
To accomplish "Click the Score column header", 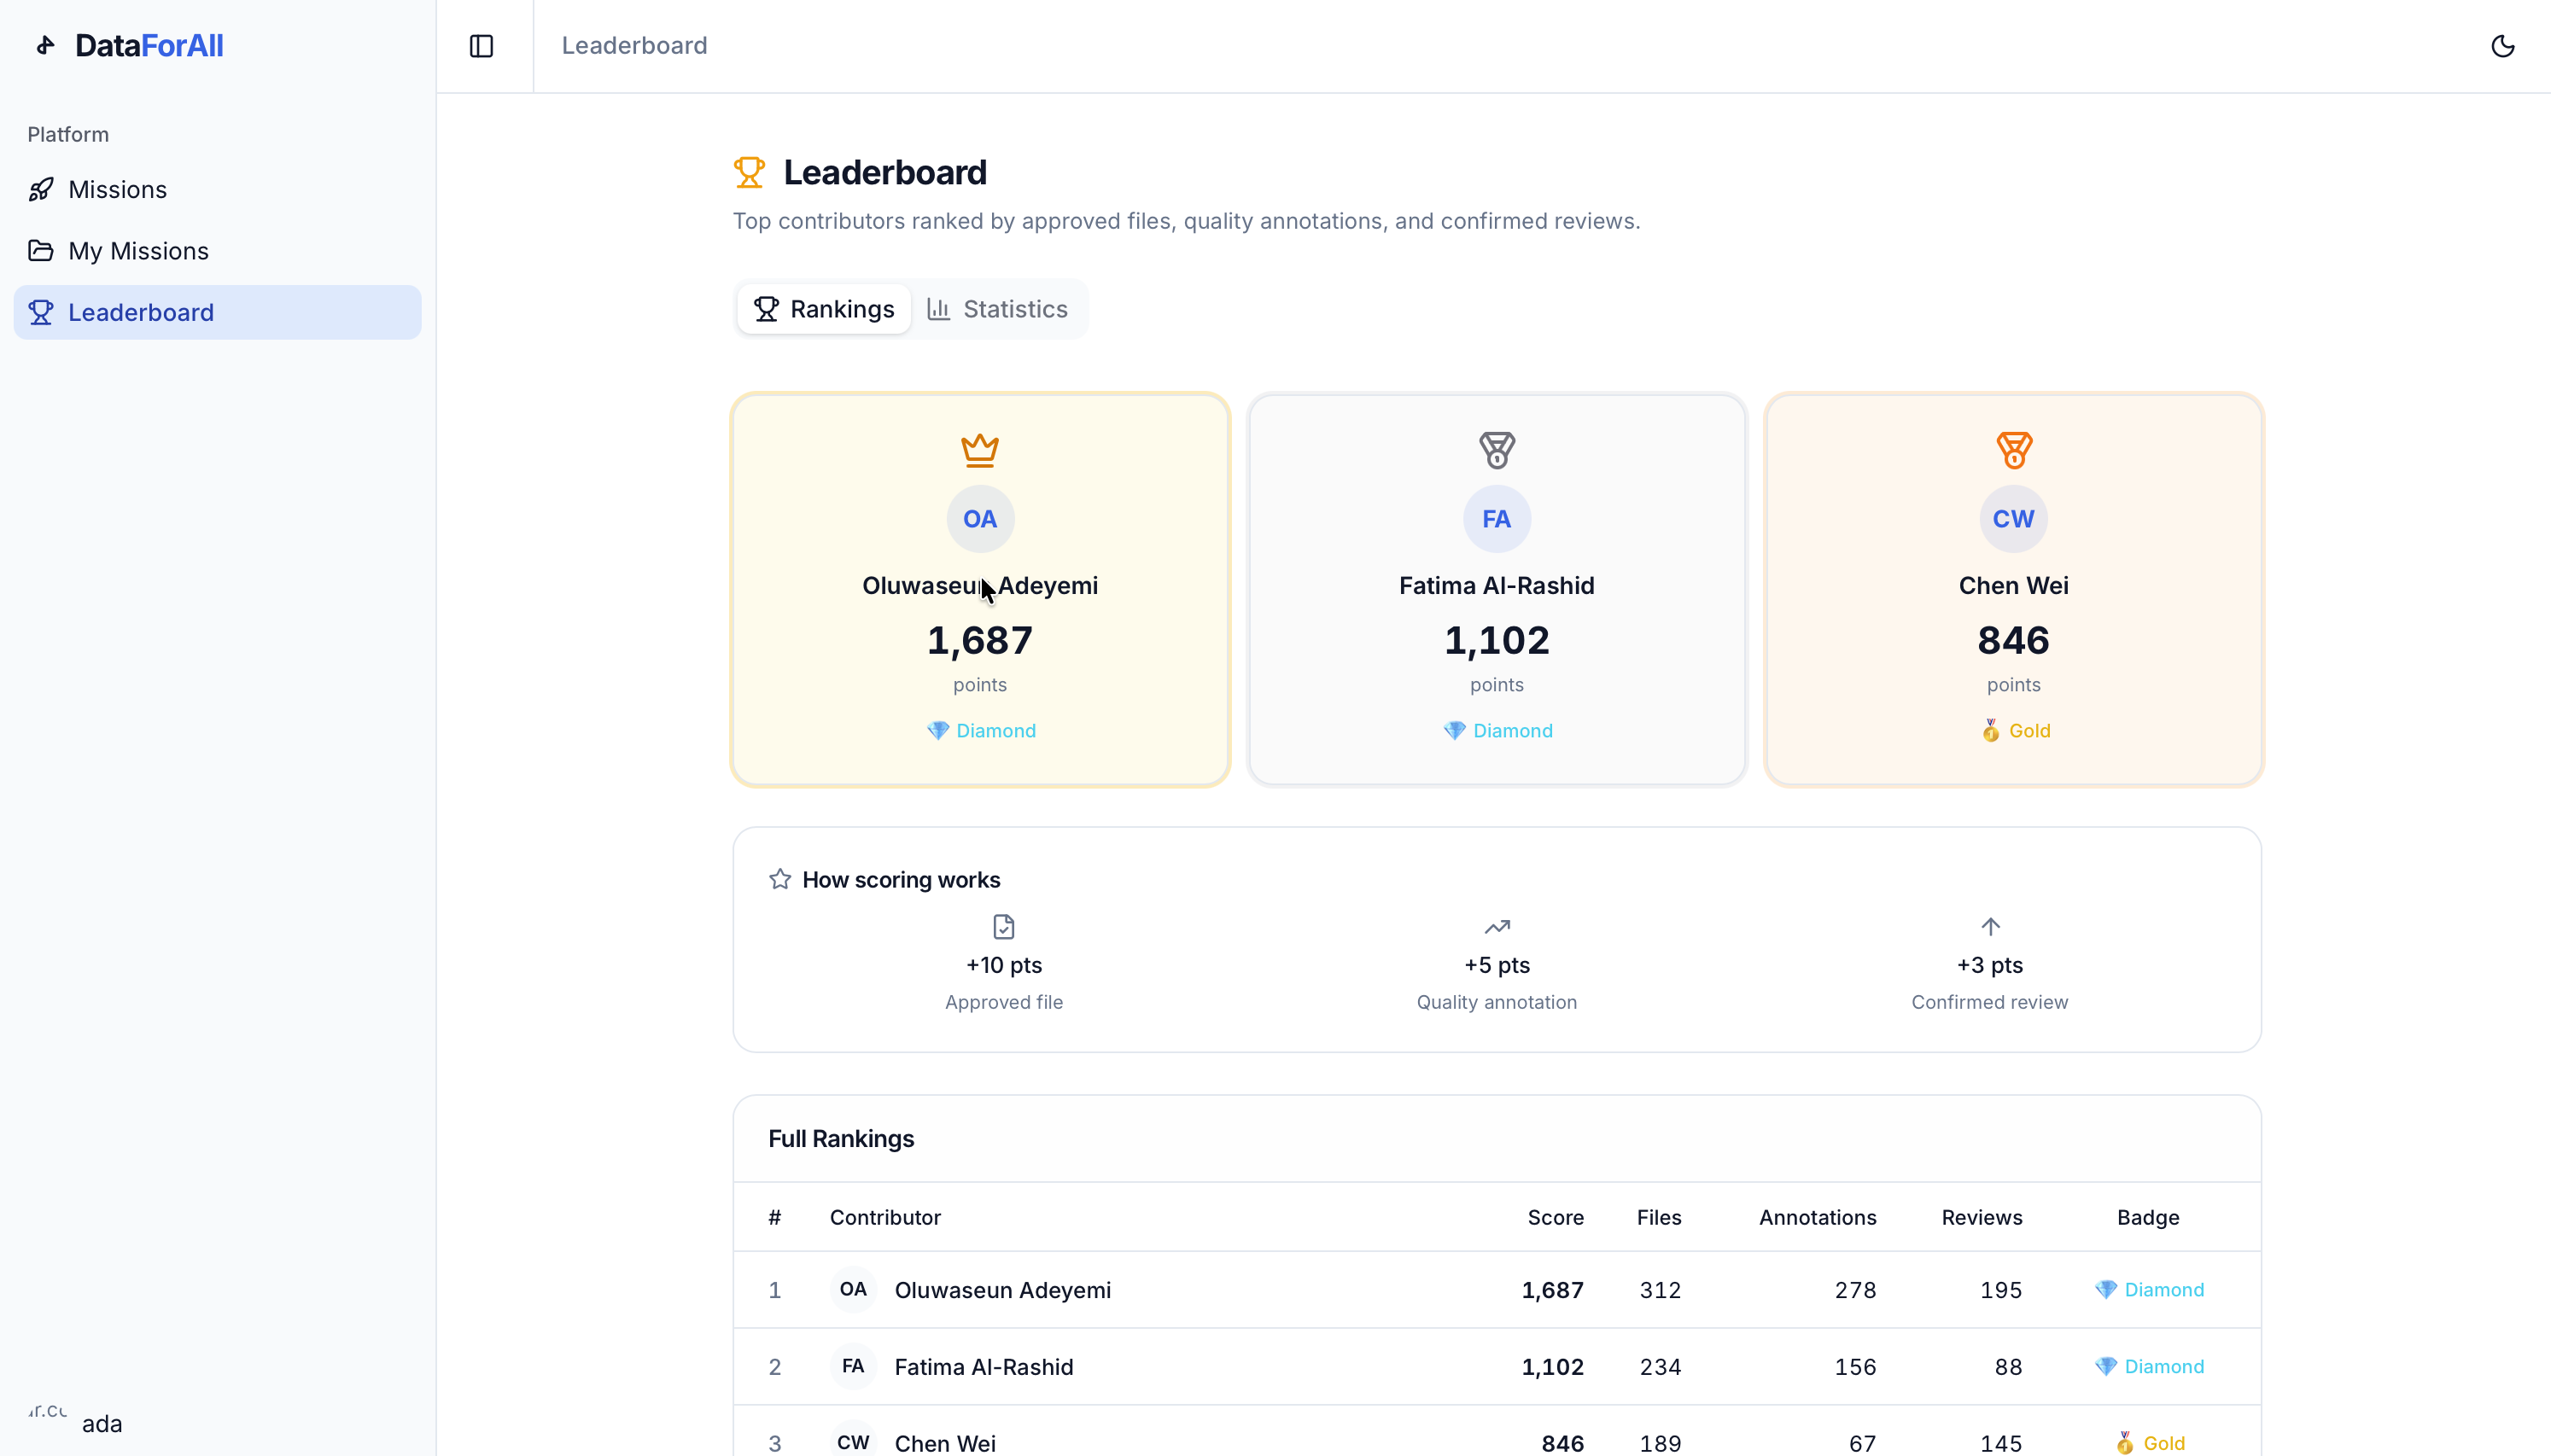I will click(1555, 1217).
